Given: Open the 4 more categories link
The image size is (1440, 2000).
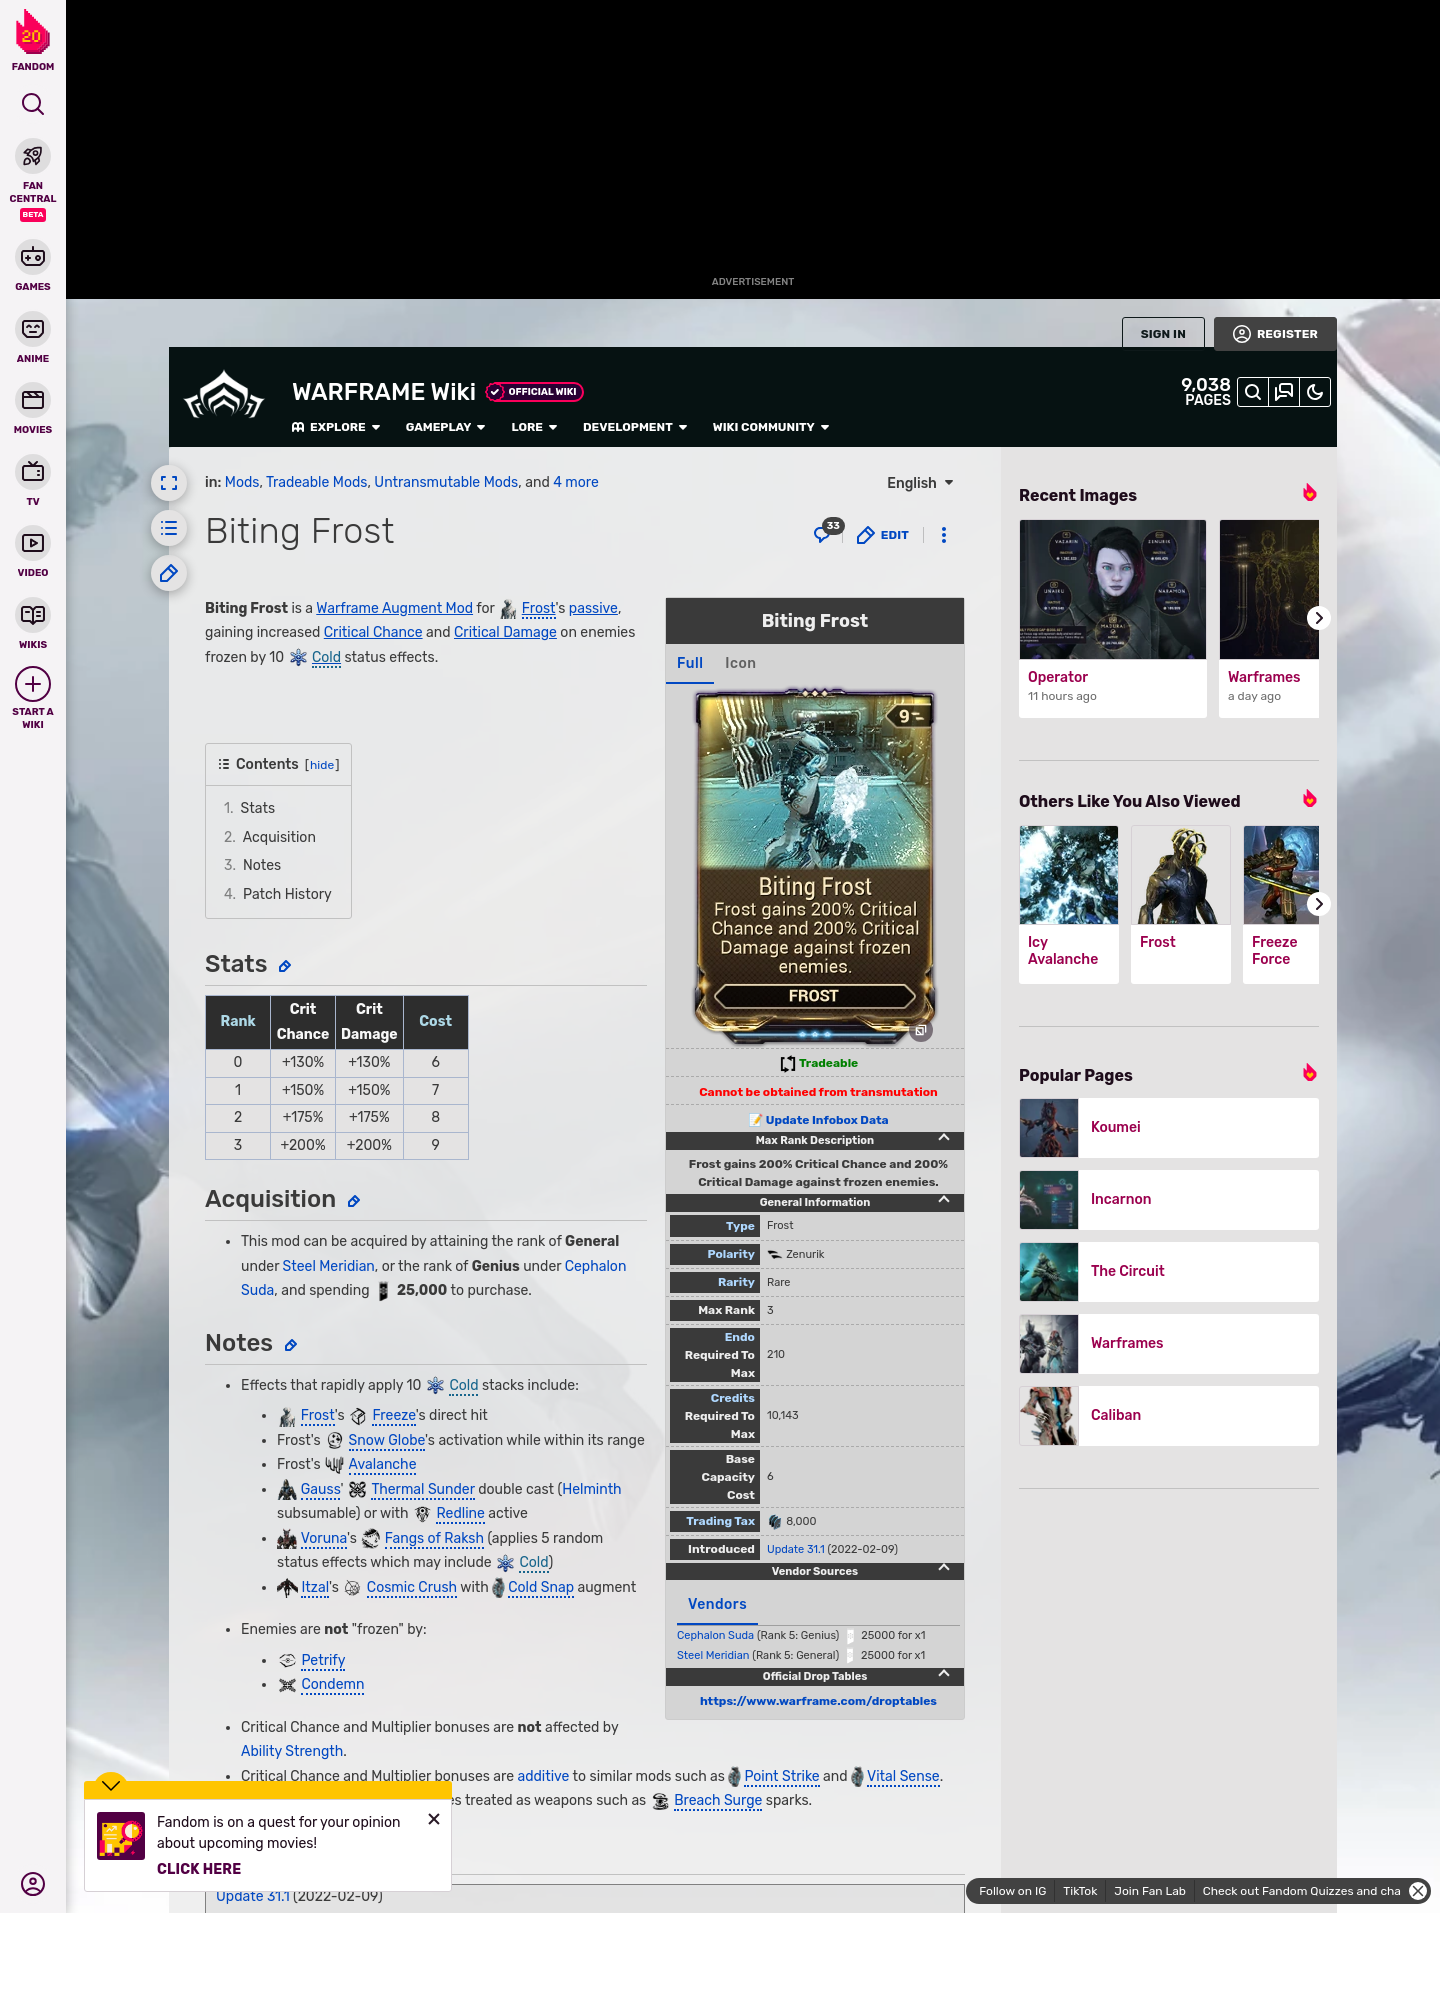Looking at the screenshot, I should click(x=576, y=482).
